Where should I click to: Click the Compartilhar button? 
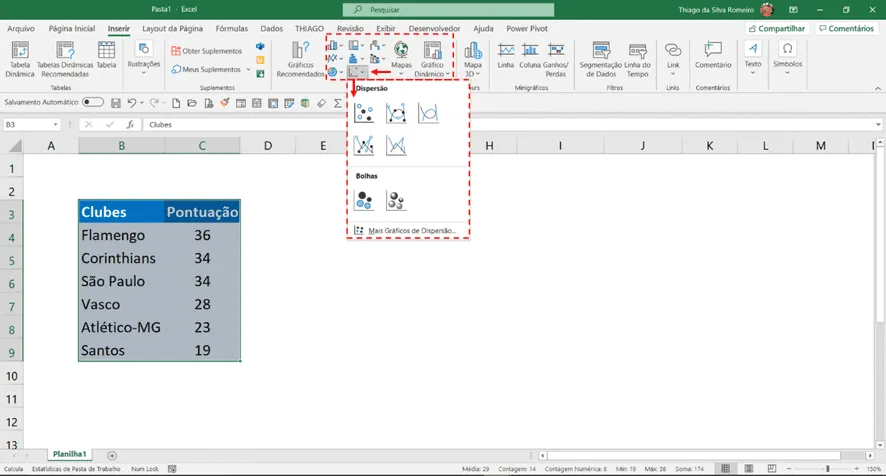[x=777, y=28]
